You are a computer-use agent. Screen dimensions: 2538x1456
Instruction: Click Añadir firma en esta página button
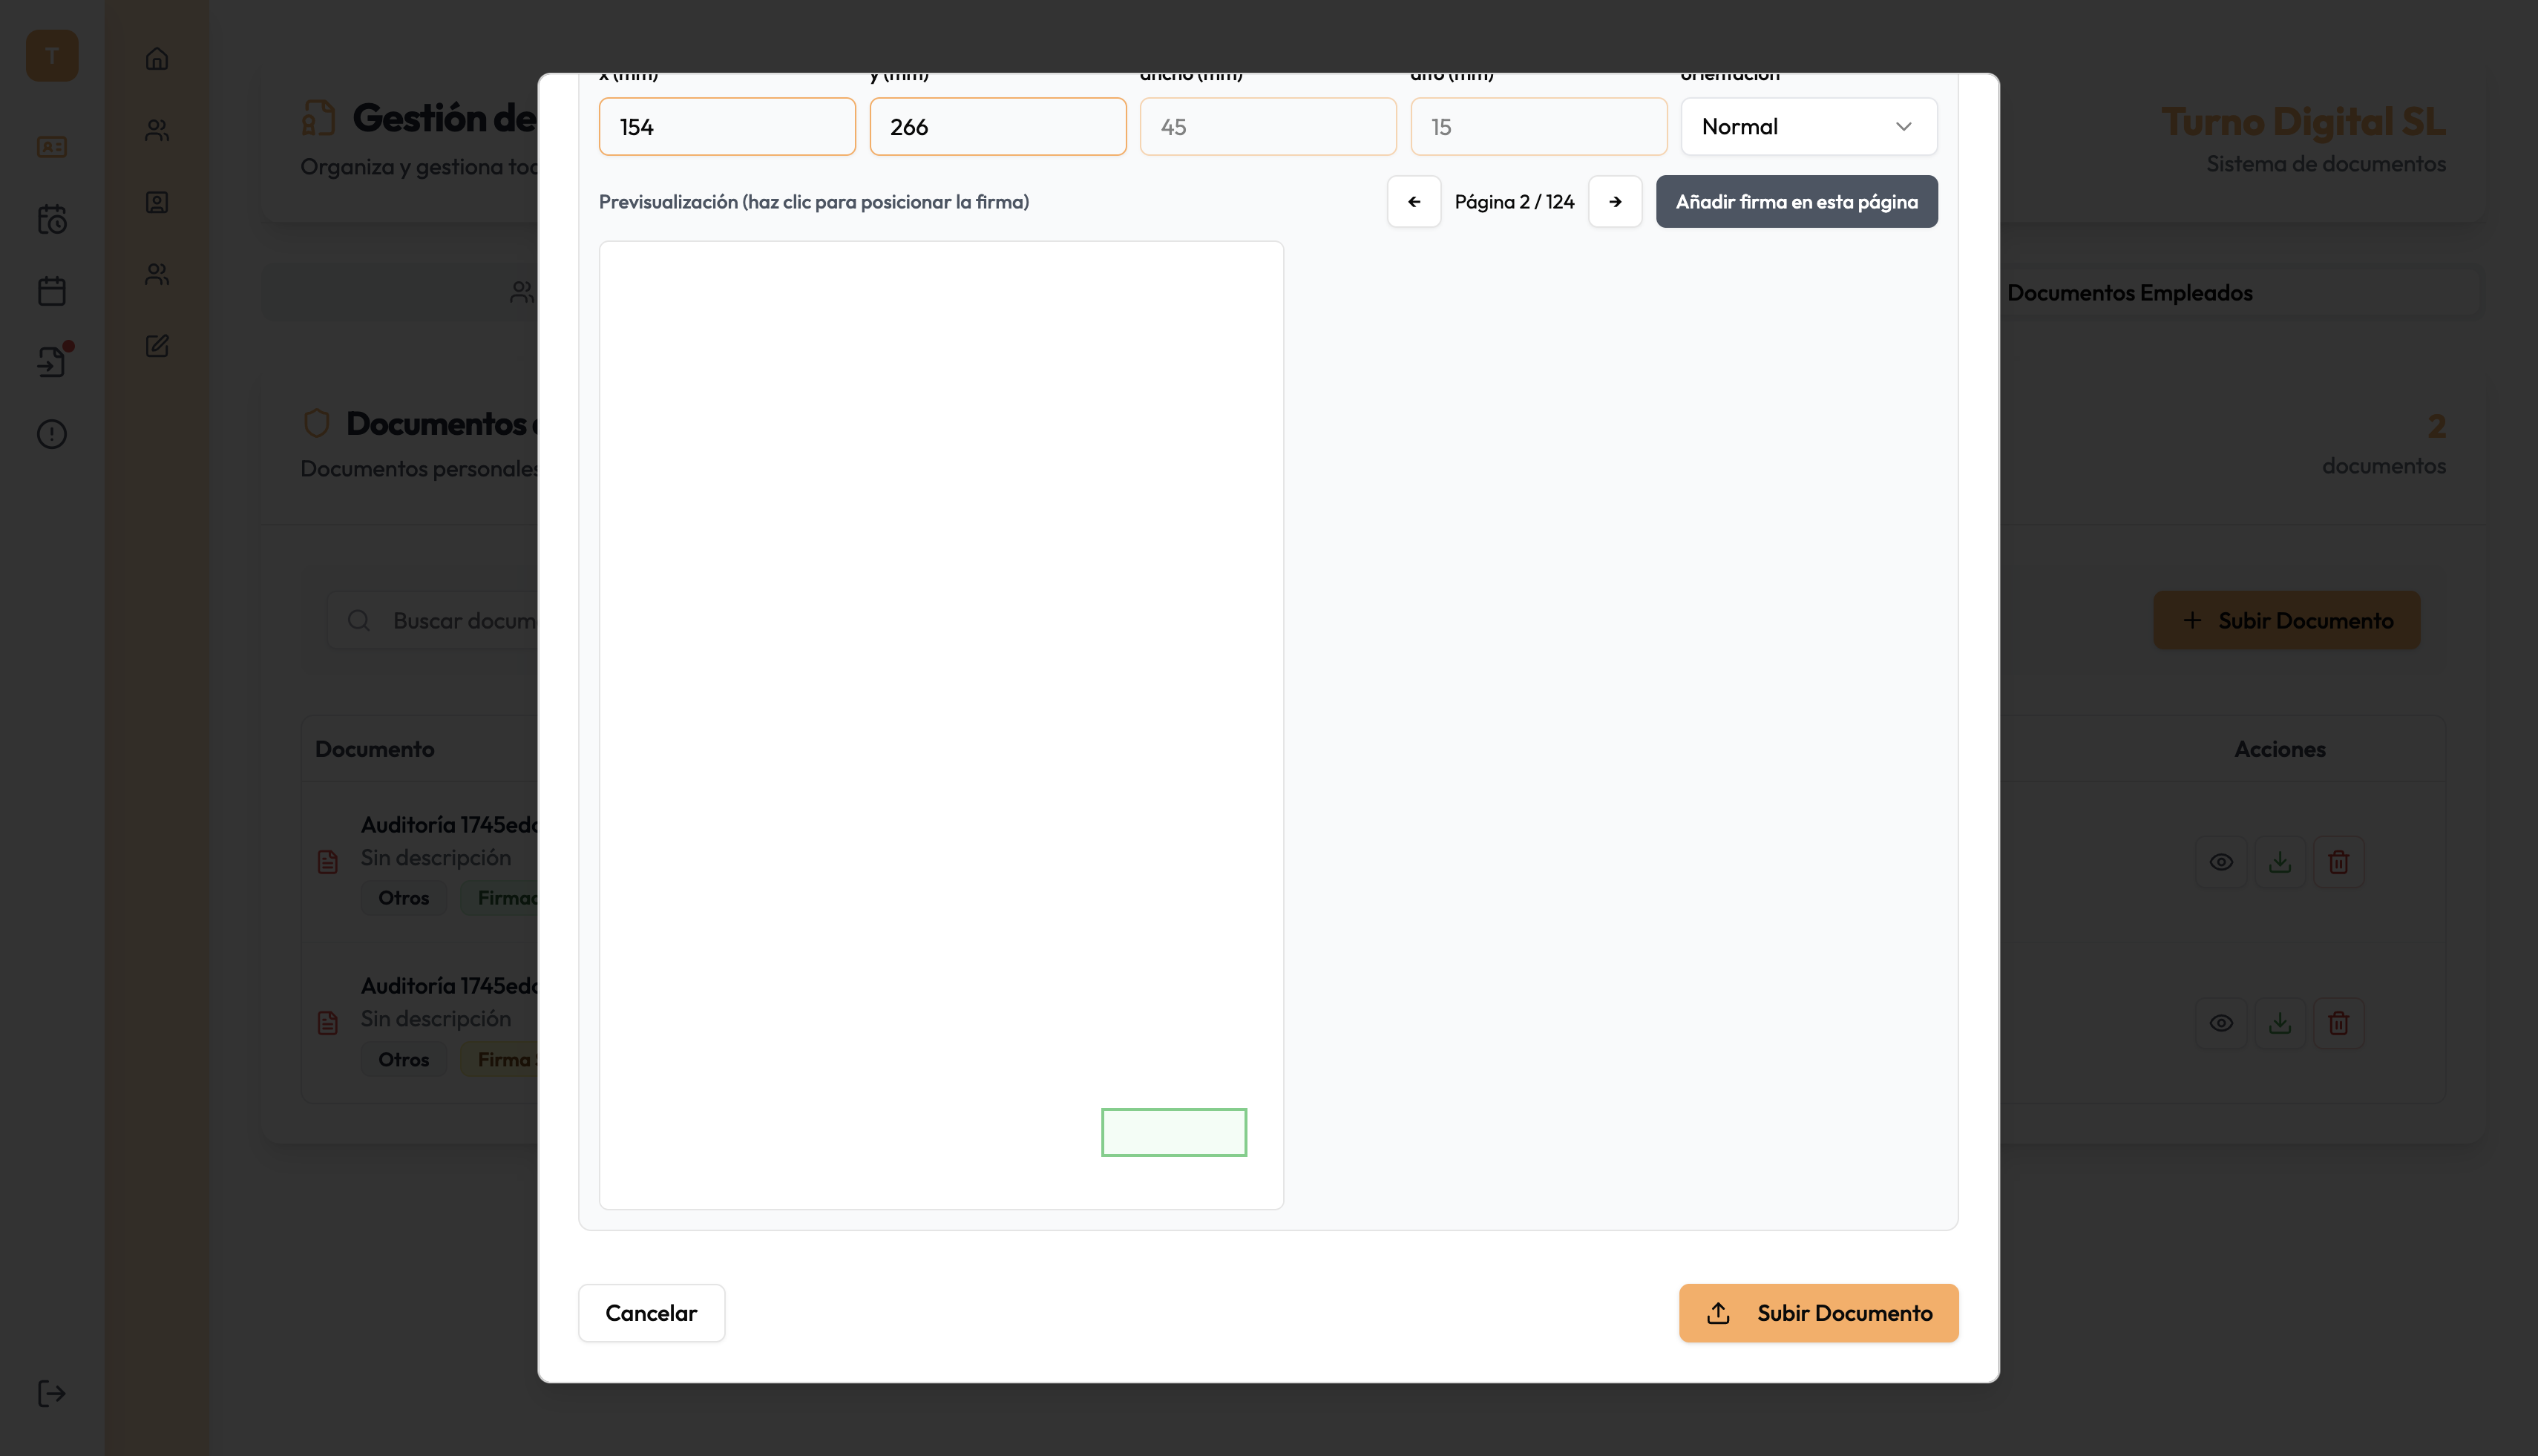point(1797,202)
